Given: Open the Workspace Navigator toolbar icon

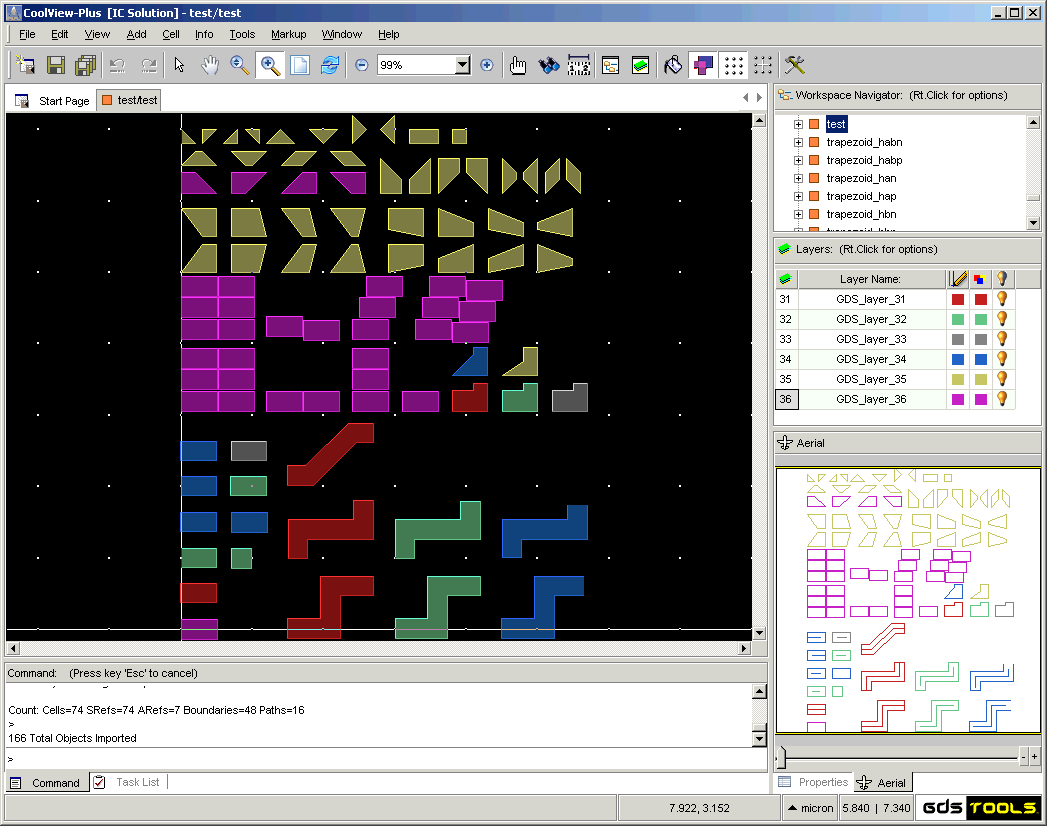Looking at the screenshot, I should point(610,65).
